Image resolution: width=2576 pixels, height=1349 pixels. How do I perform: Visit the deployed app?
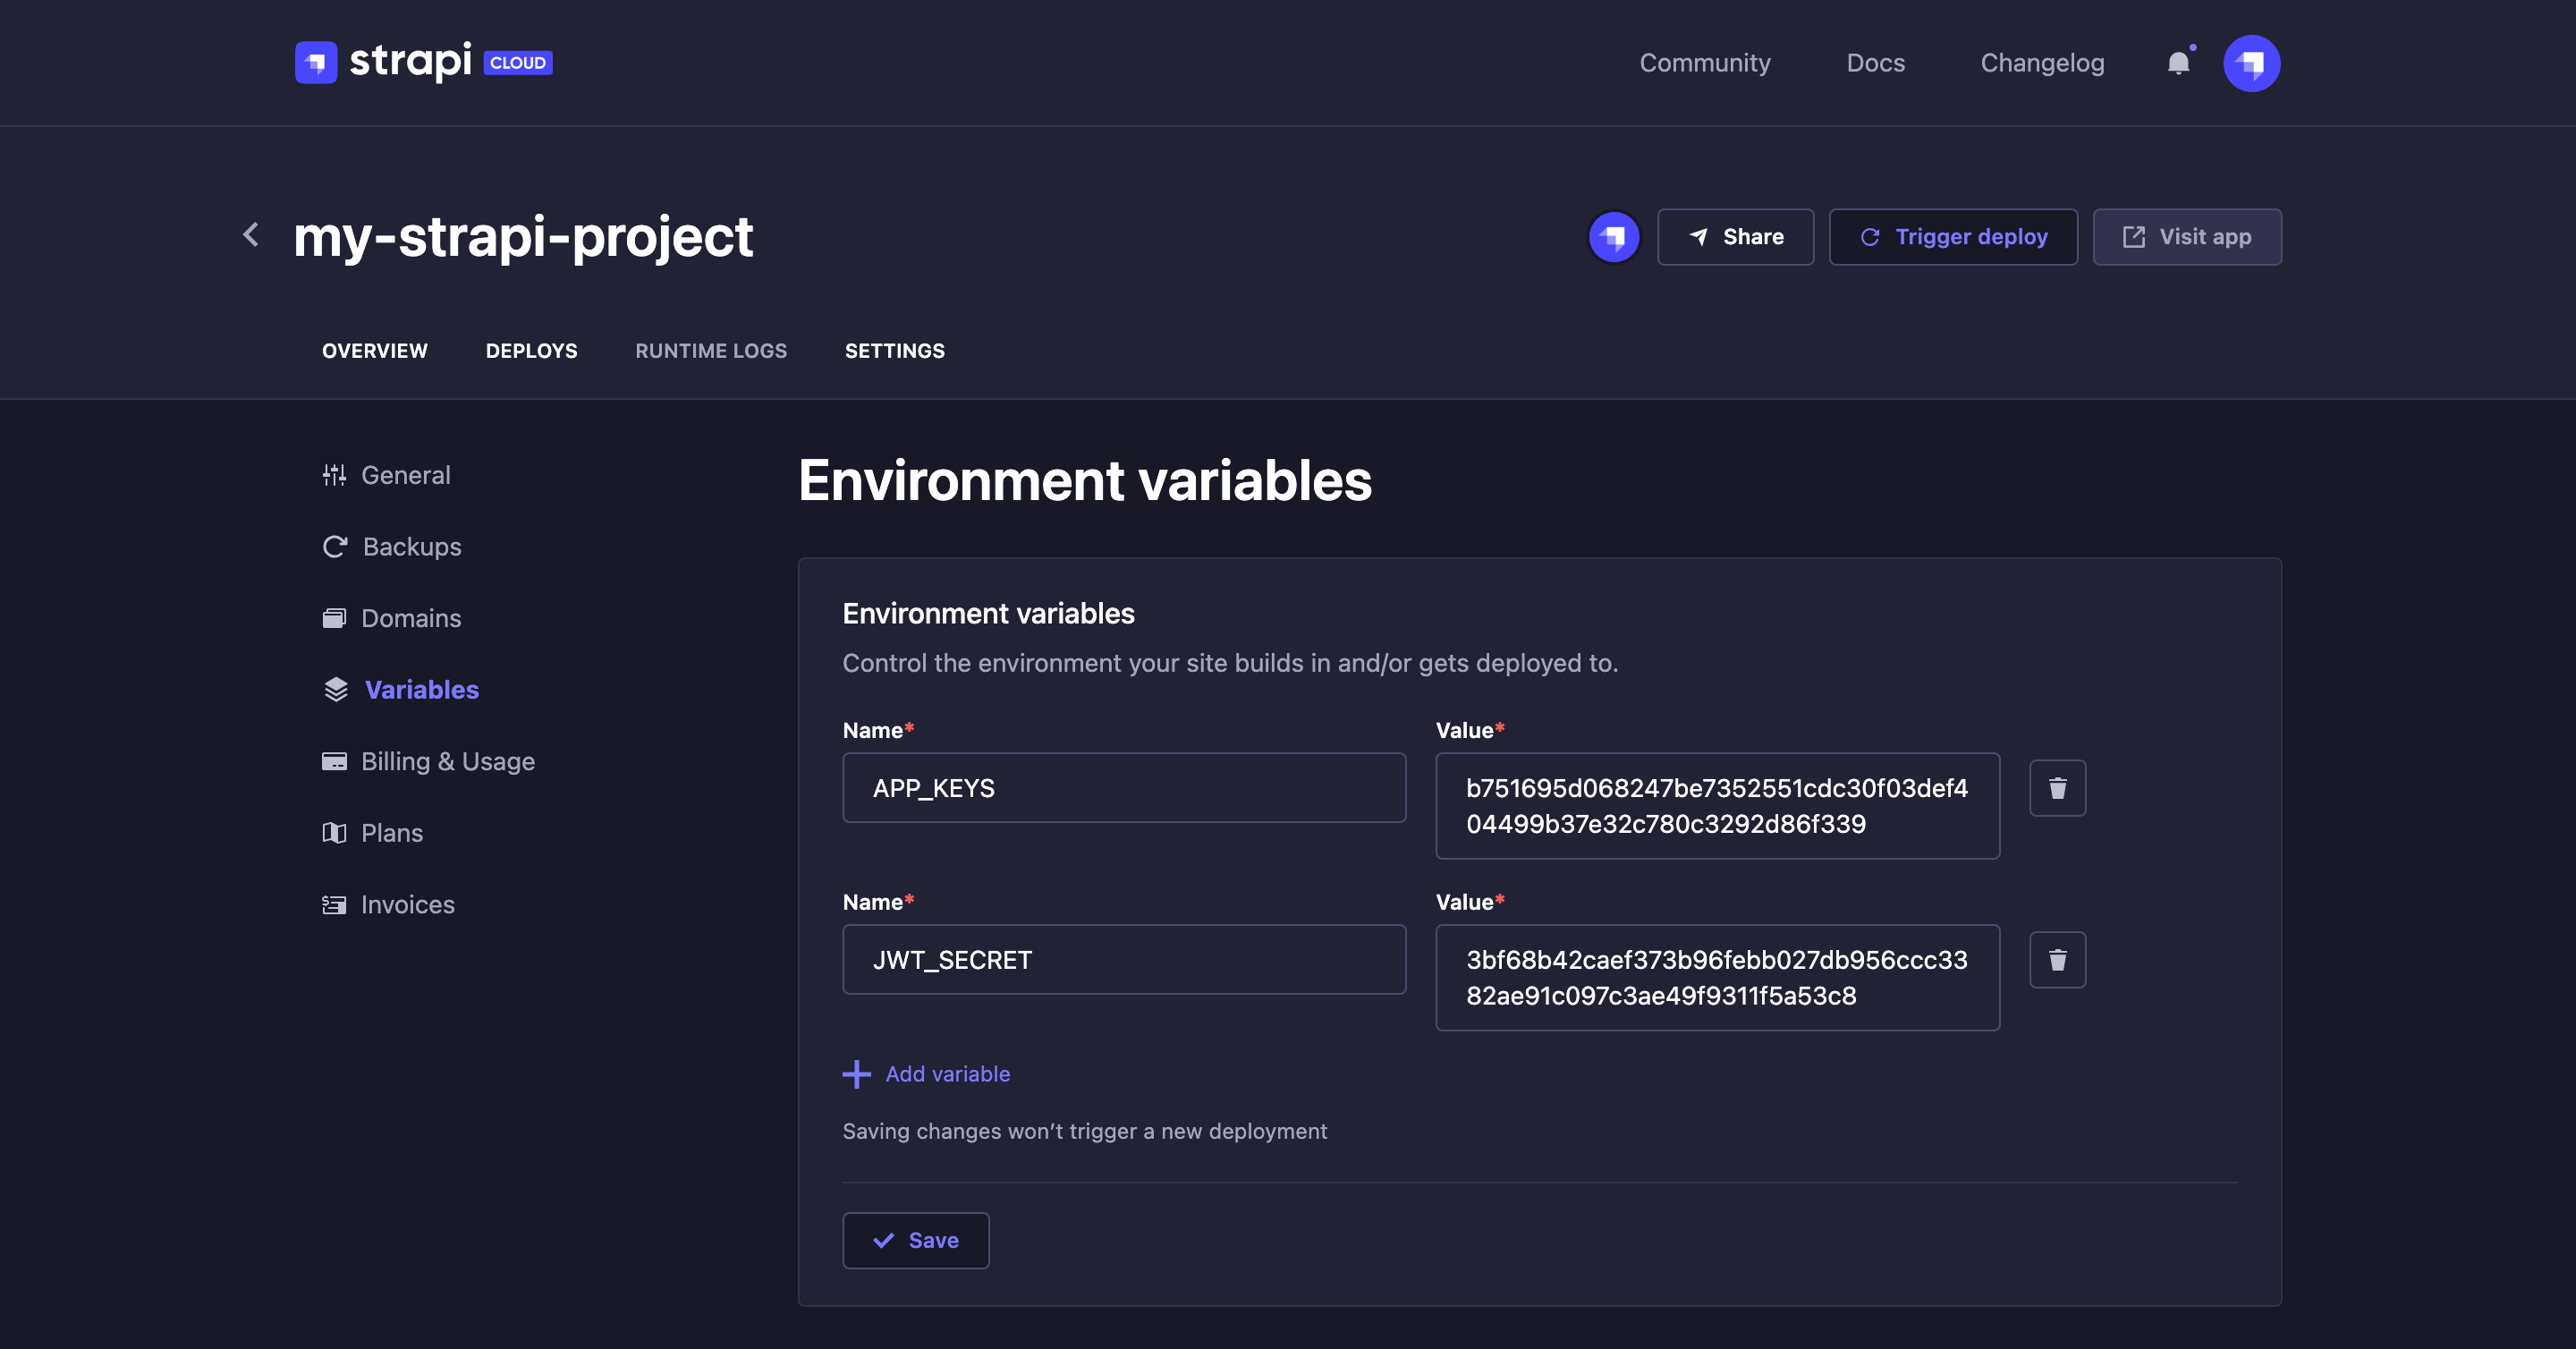point(2186,237)
